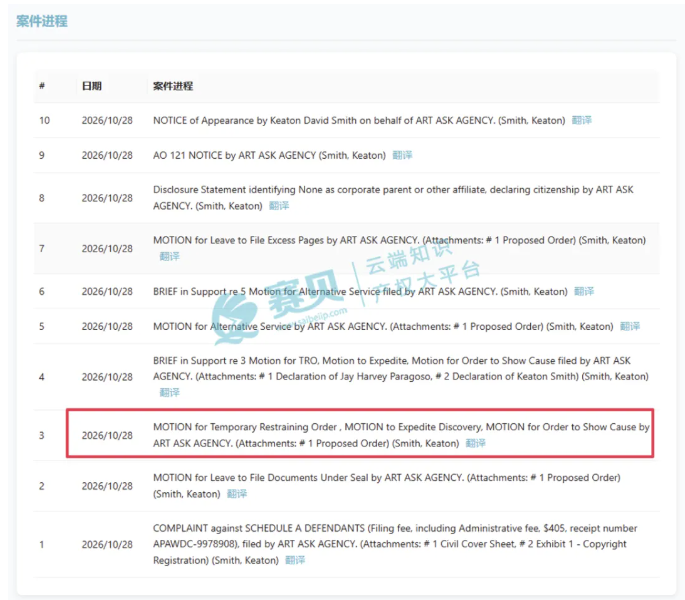
Task: Select the 案件进程 section heading
Action: click(42, 21)
